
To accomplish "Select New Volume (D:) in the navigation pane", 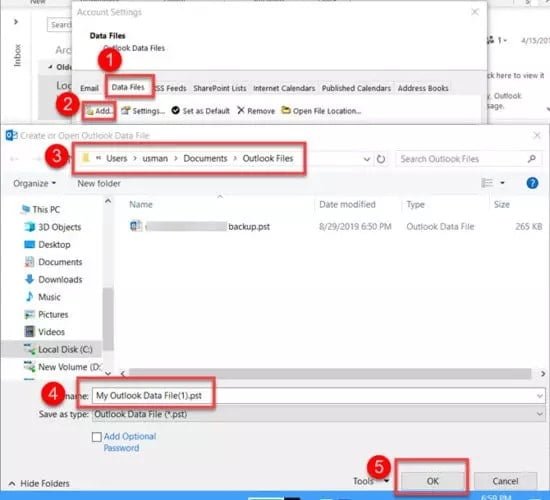I will [x=62, y=367].
